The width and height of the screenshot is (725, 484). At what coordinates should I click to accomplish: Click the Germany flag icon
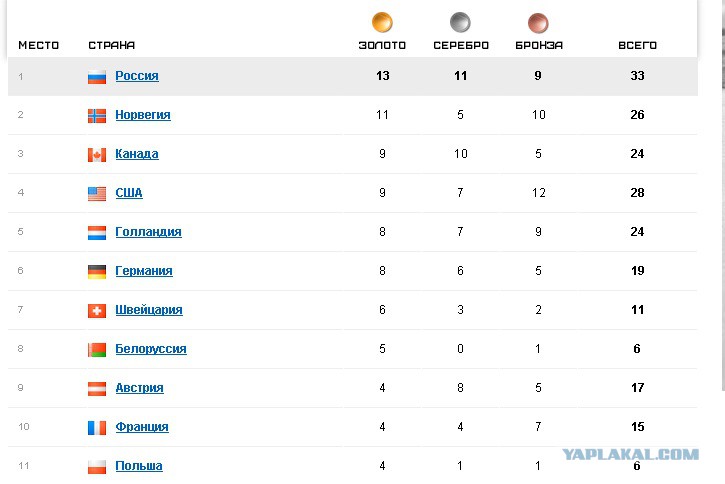pos(97,271)
